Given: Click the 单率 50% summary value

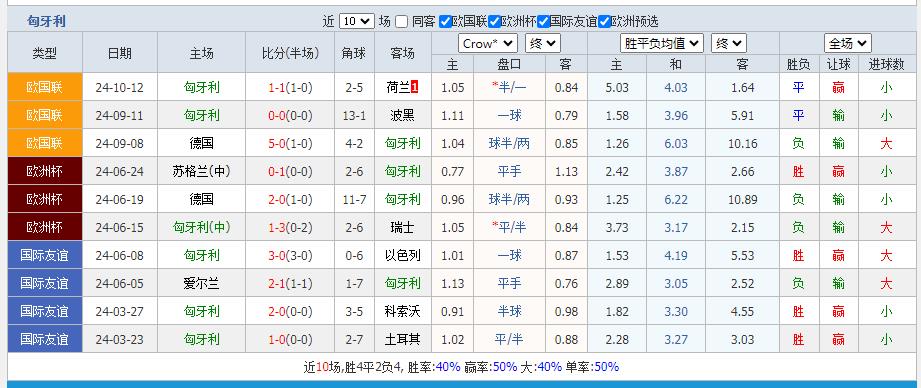Looking at the screenshot, I should coord(606,367).
